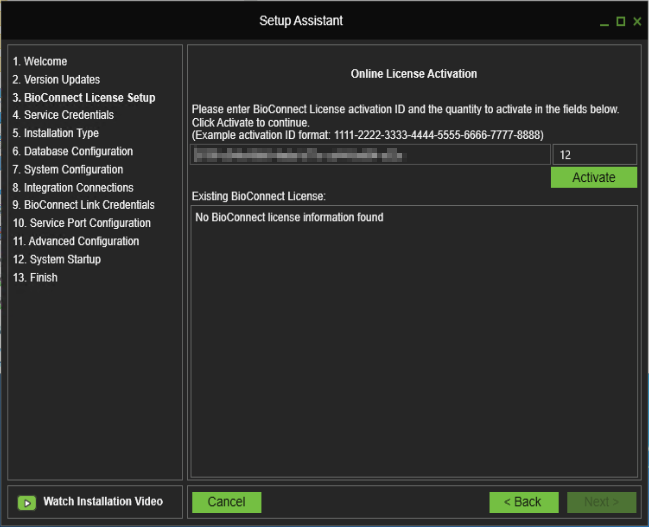Click the existing license information box
Screen dimensions: 649x527
[414, 340]
